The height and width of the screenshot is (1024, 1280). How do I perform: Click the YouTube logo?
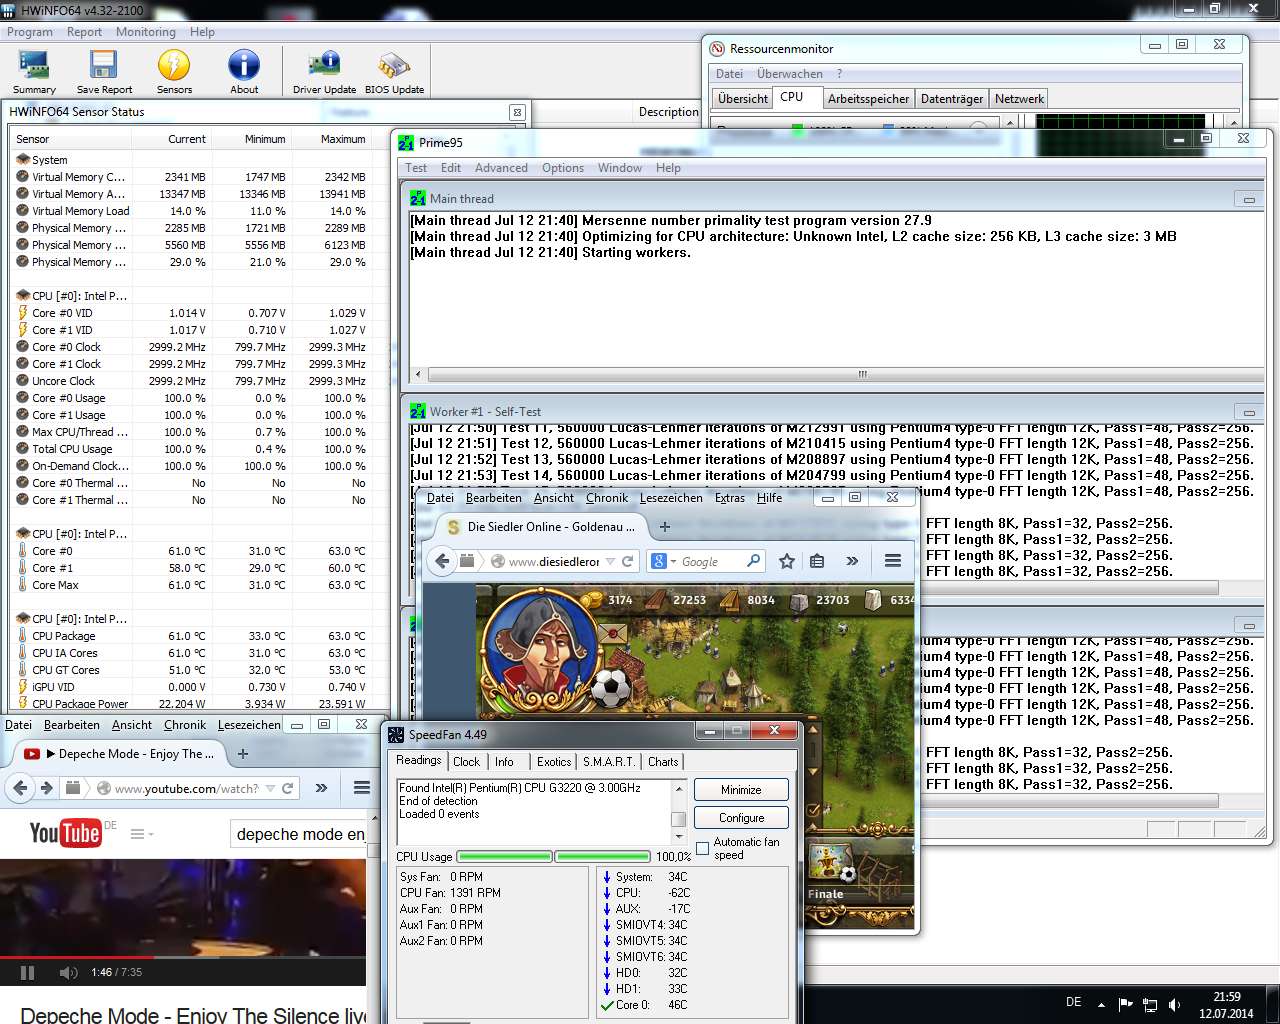[x=65, y=833]
